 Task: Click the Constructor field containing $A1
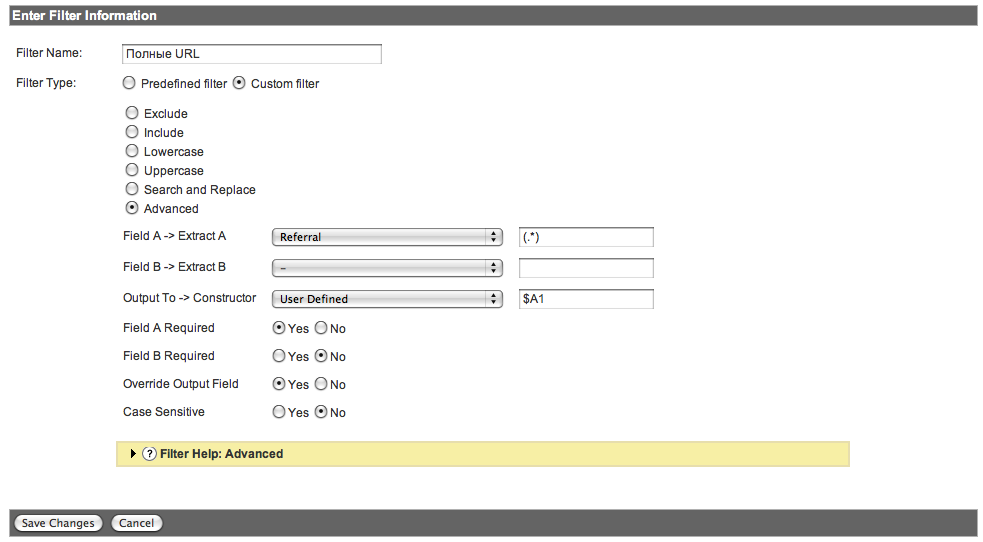[x=586, y=299]
